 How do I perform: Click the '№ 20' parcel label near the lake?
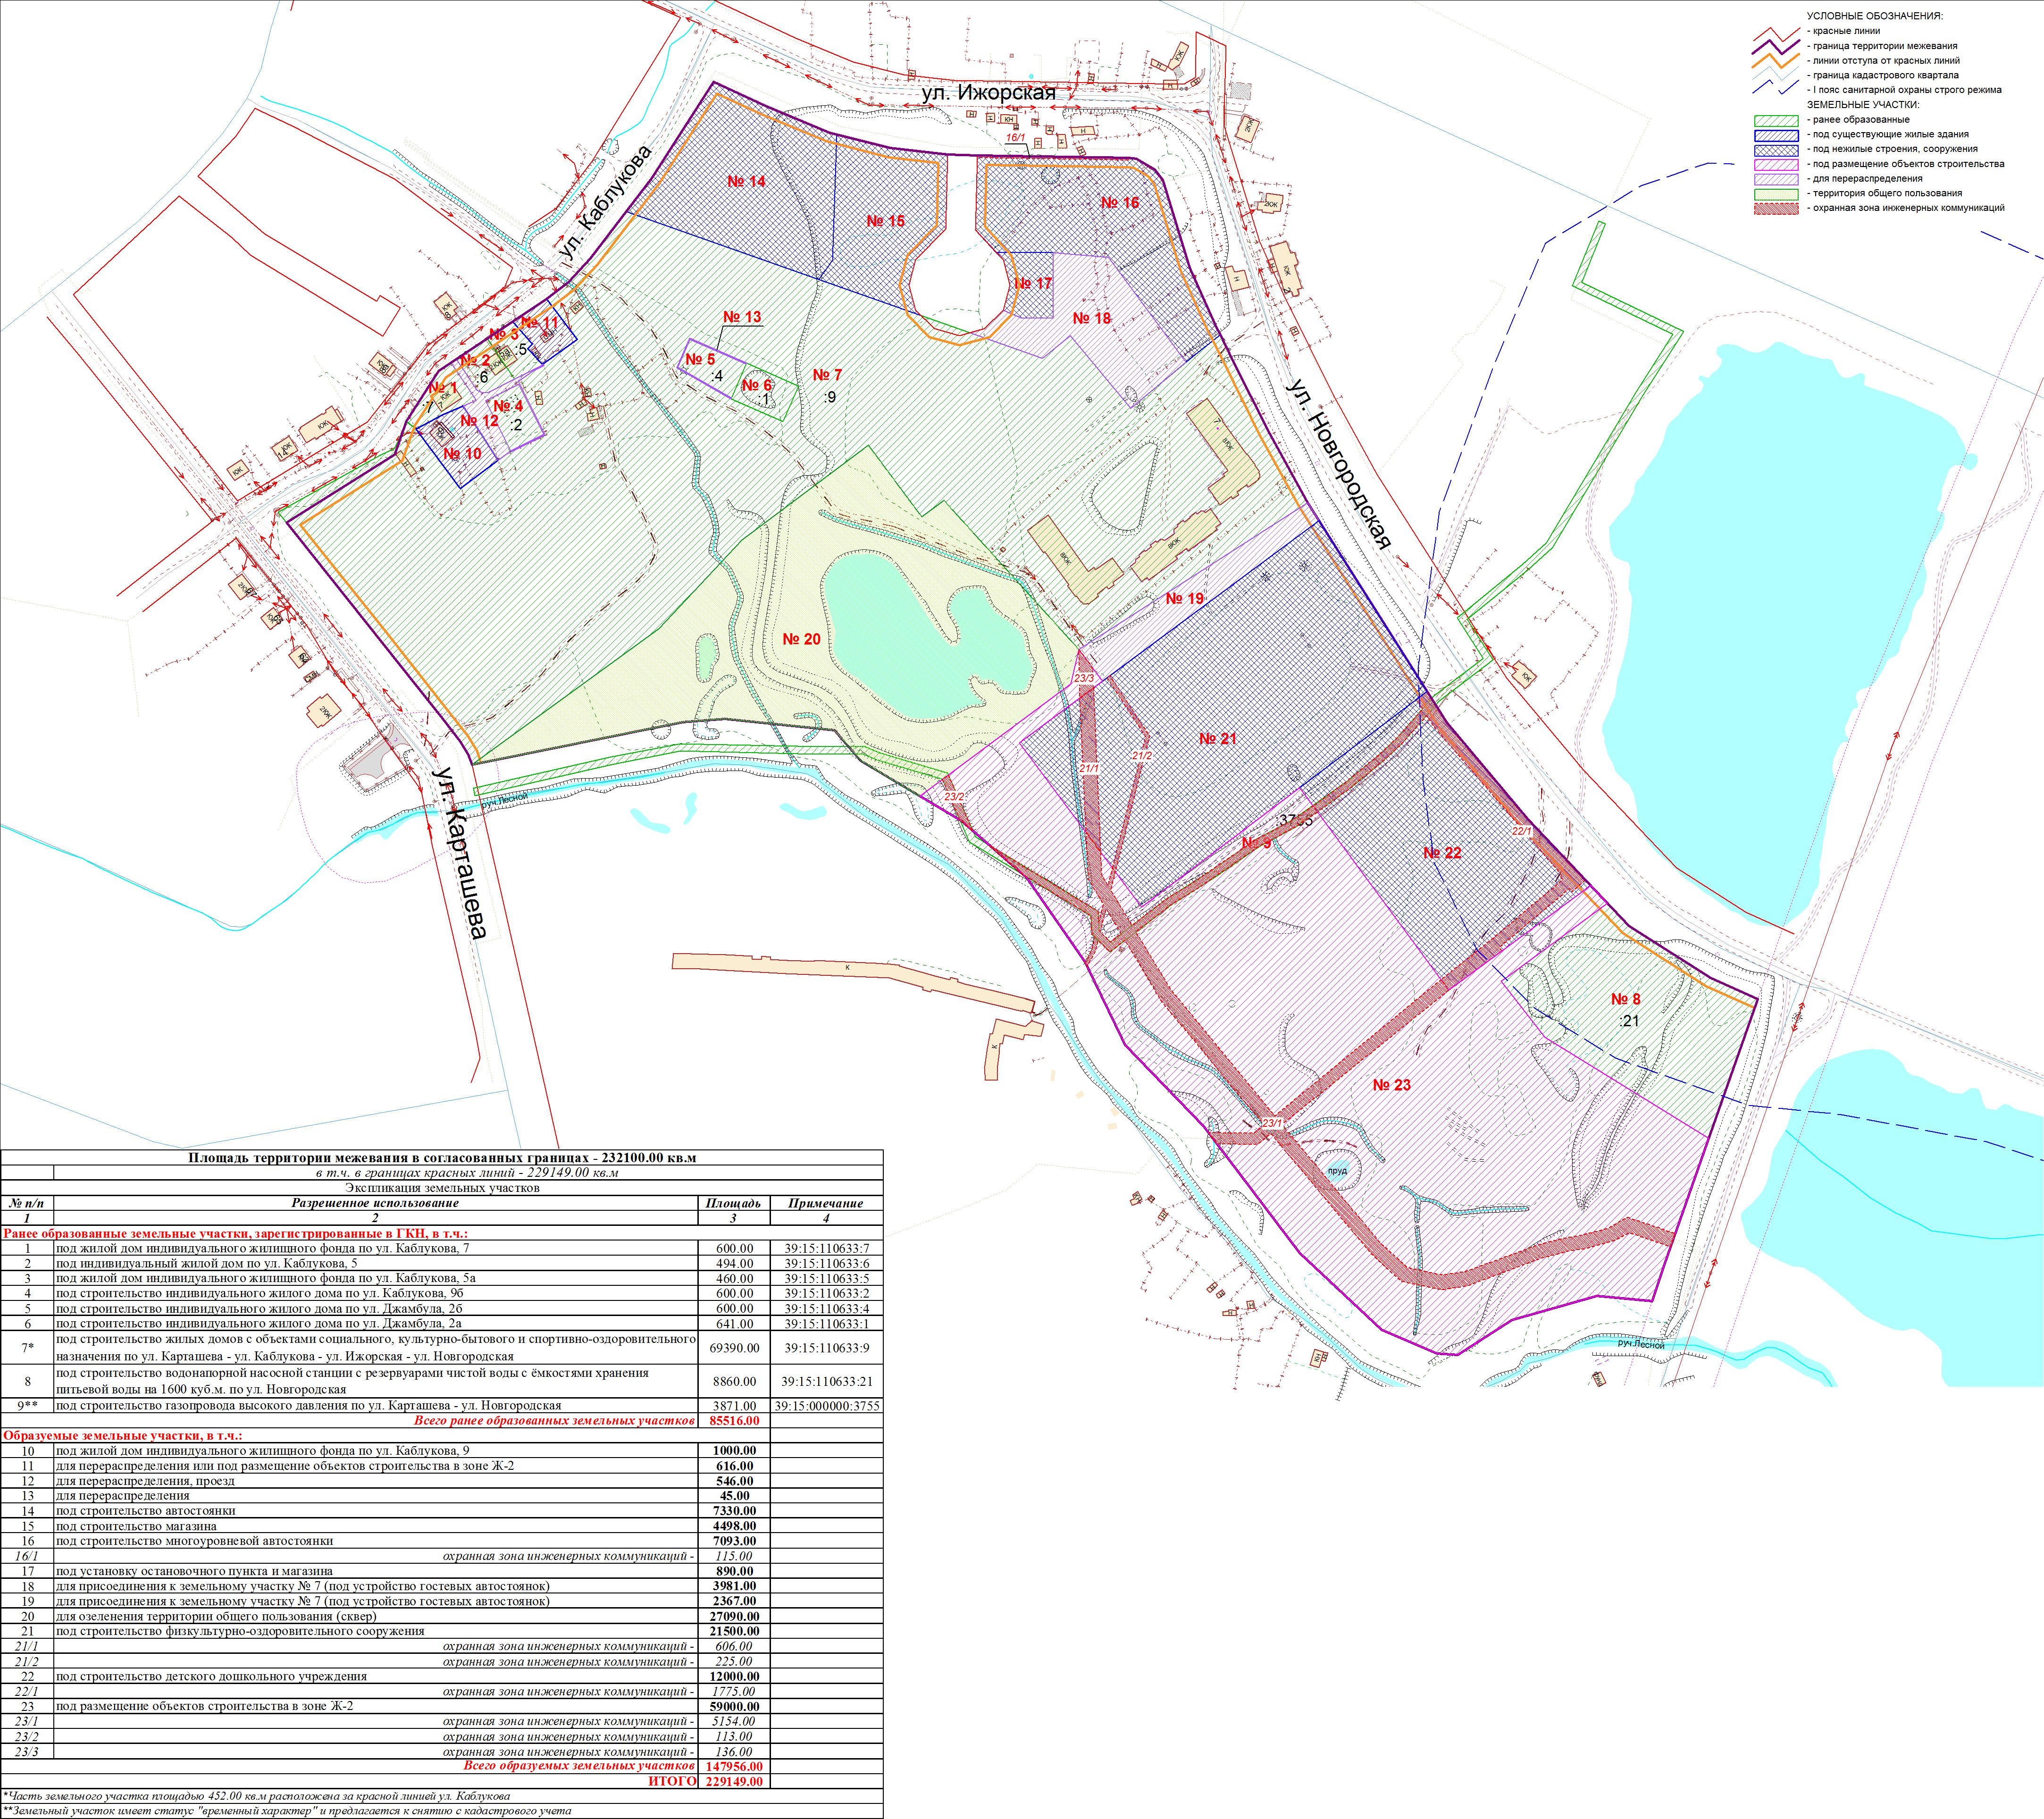click(x=801, y=640)
